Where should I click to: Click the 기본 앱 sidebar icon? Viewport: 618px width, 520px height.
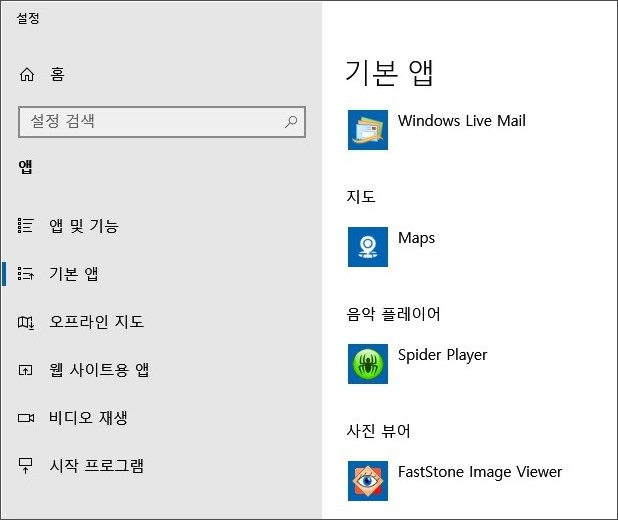point(26,273)
